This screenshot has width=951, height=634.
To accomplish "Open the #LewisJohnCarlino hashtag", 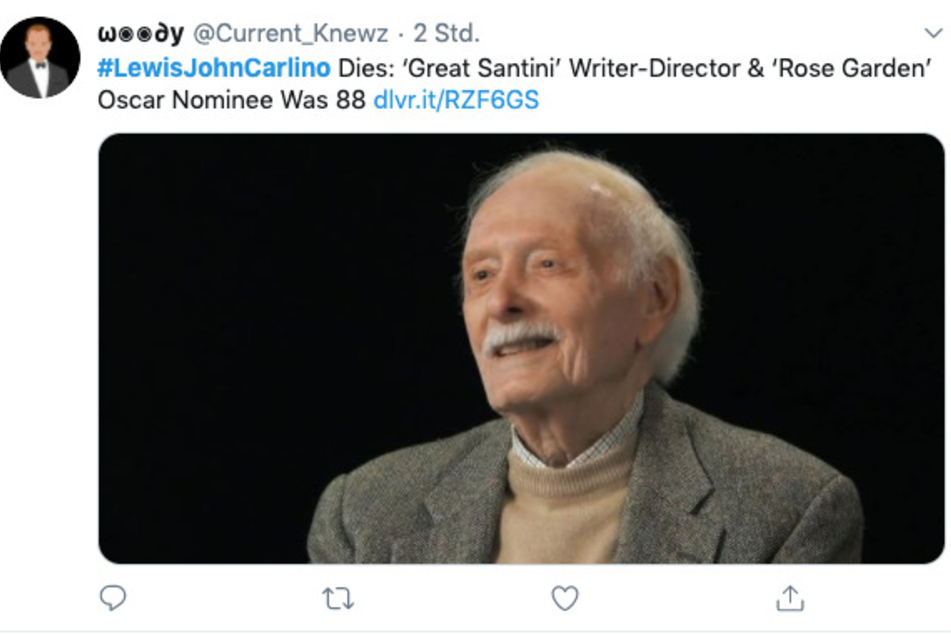I will pos(214,68).
